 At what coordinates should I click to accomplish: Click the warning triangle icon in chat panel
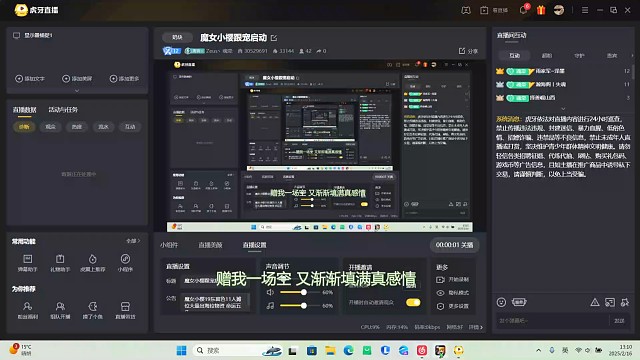595,302
